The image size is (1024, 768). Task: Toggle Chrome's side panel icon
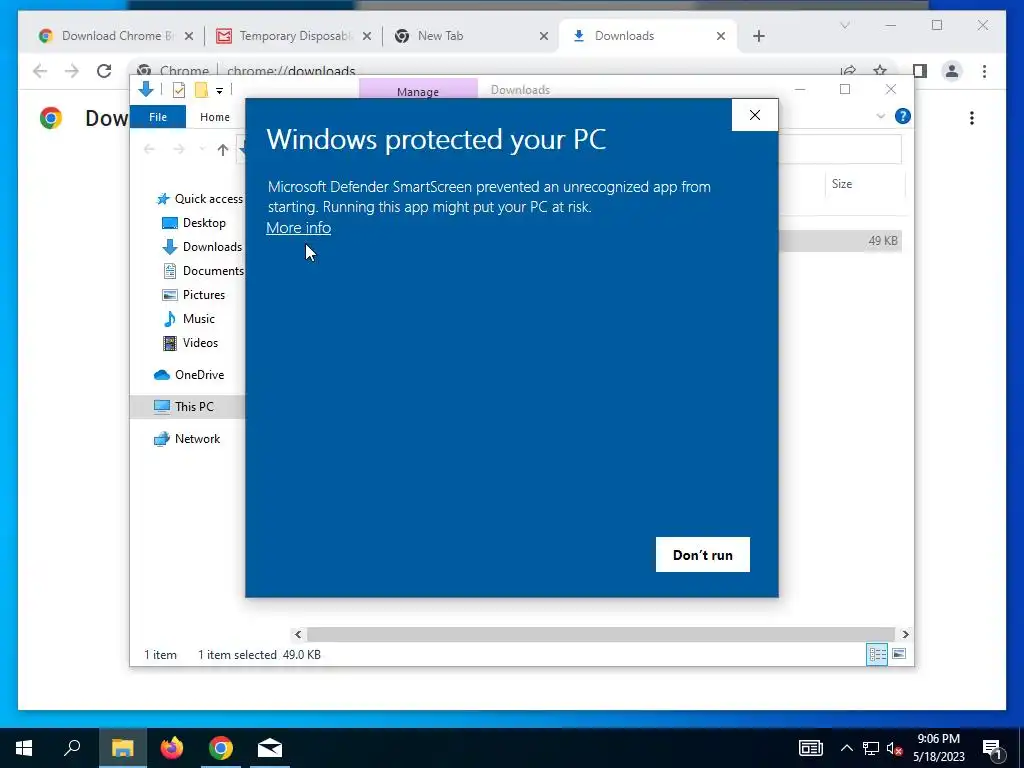[x=920, y=71]
